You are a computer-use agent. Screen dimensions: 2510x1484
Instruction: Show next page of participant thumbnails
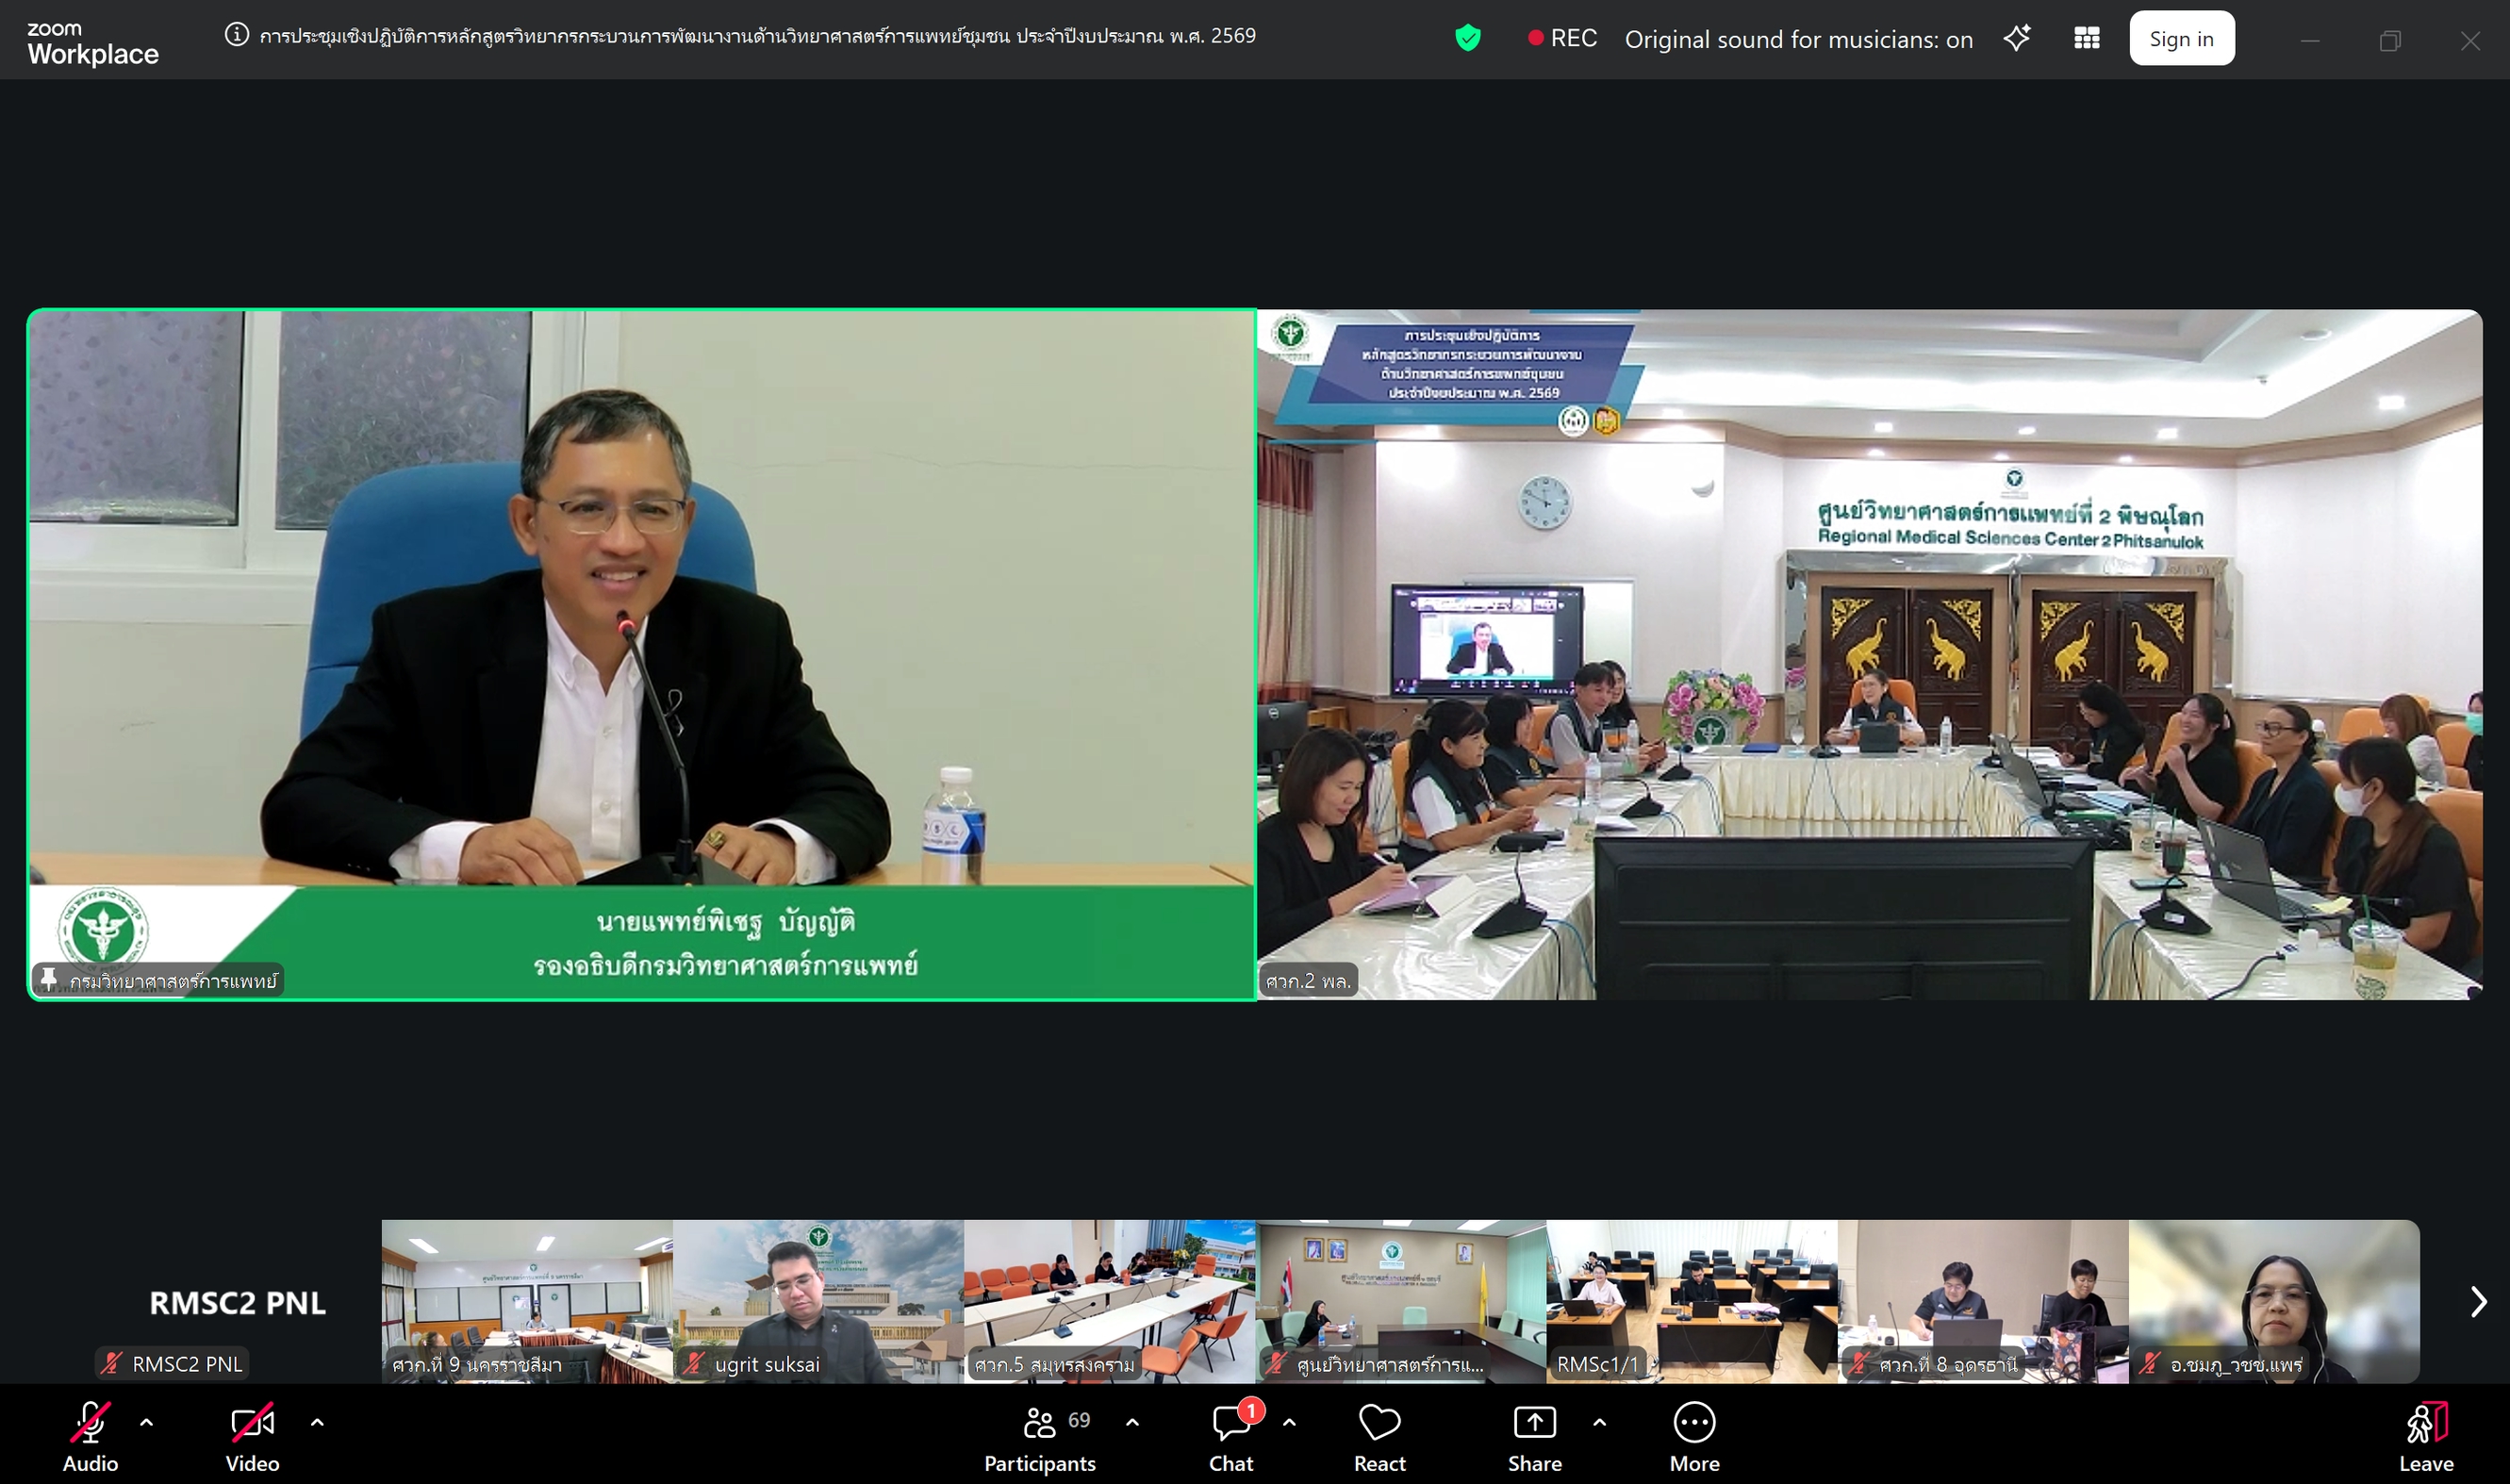[x=2477, y=1301]
